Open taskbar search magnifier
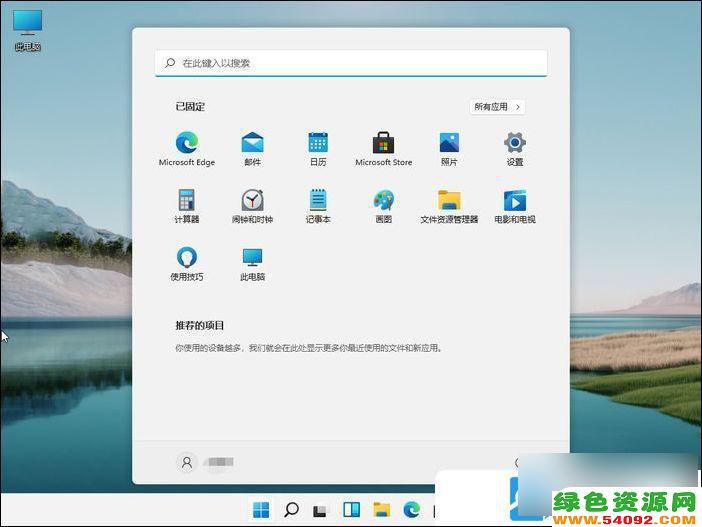 click(x=291, y=510)
